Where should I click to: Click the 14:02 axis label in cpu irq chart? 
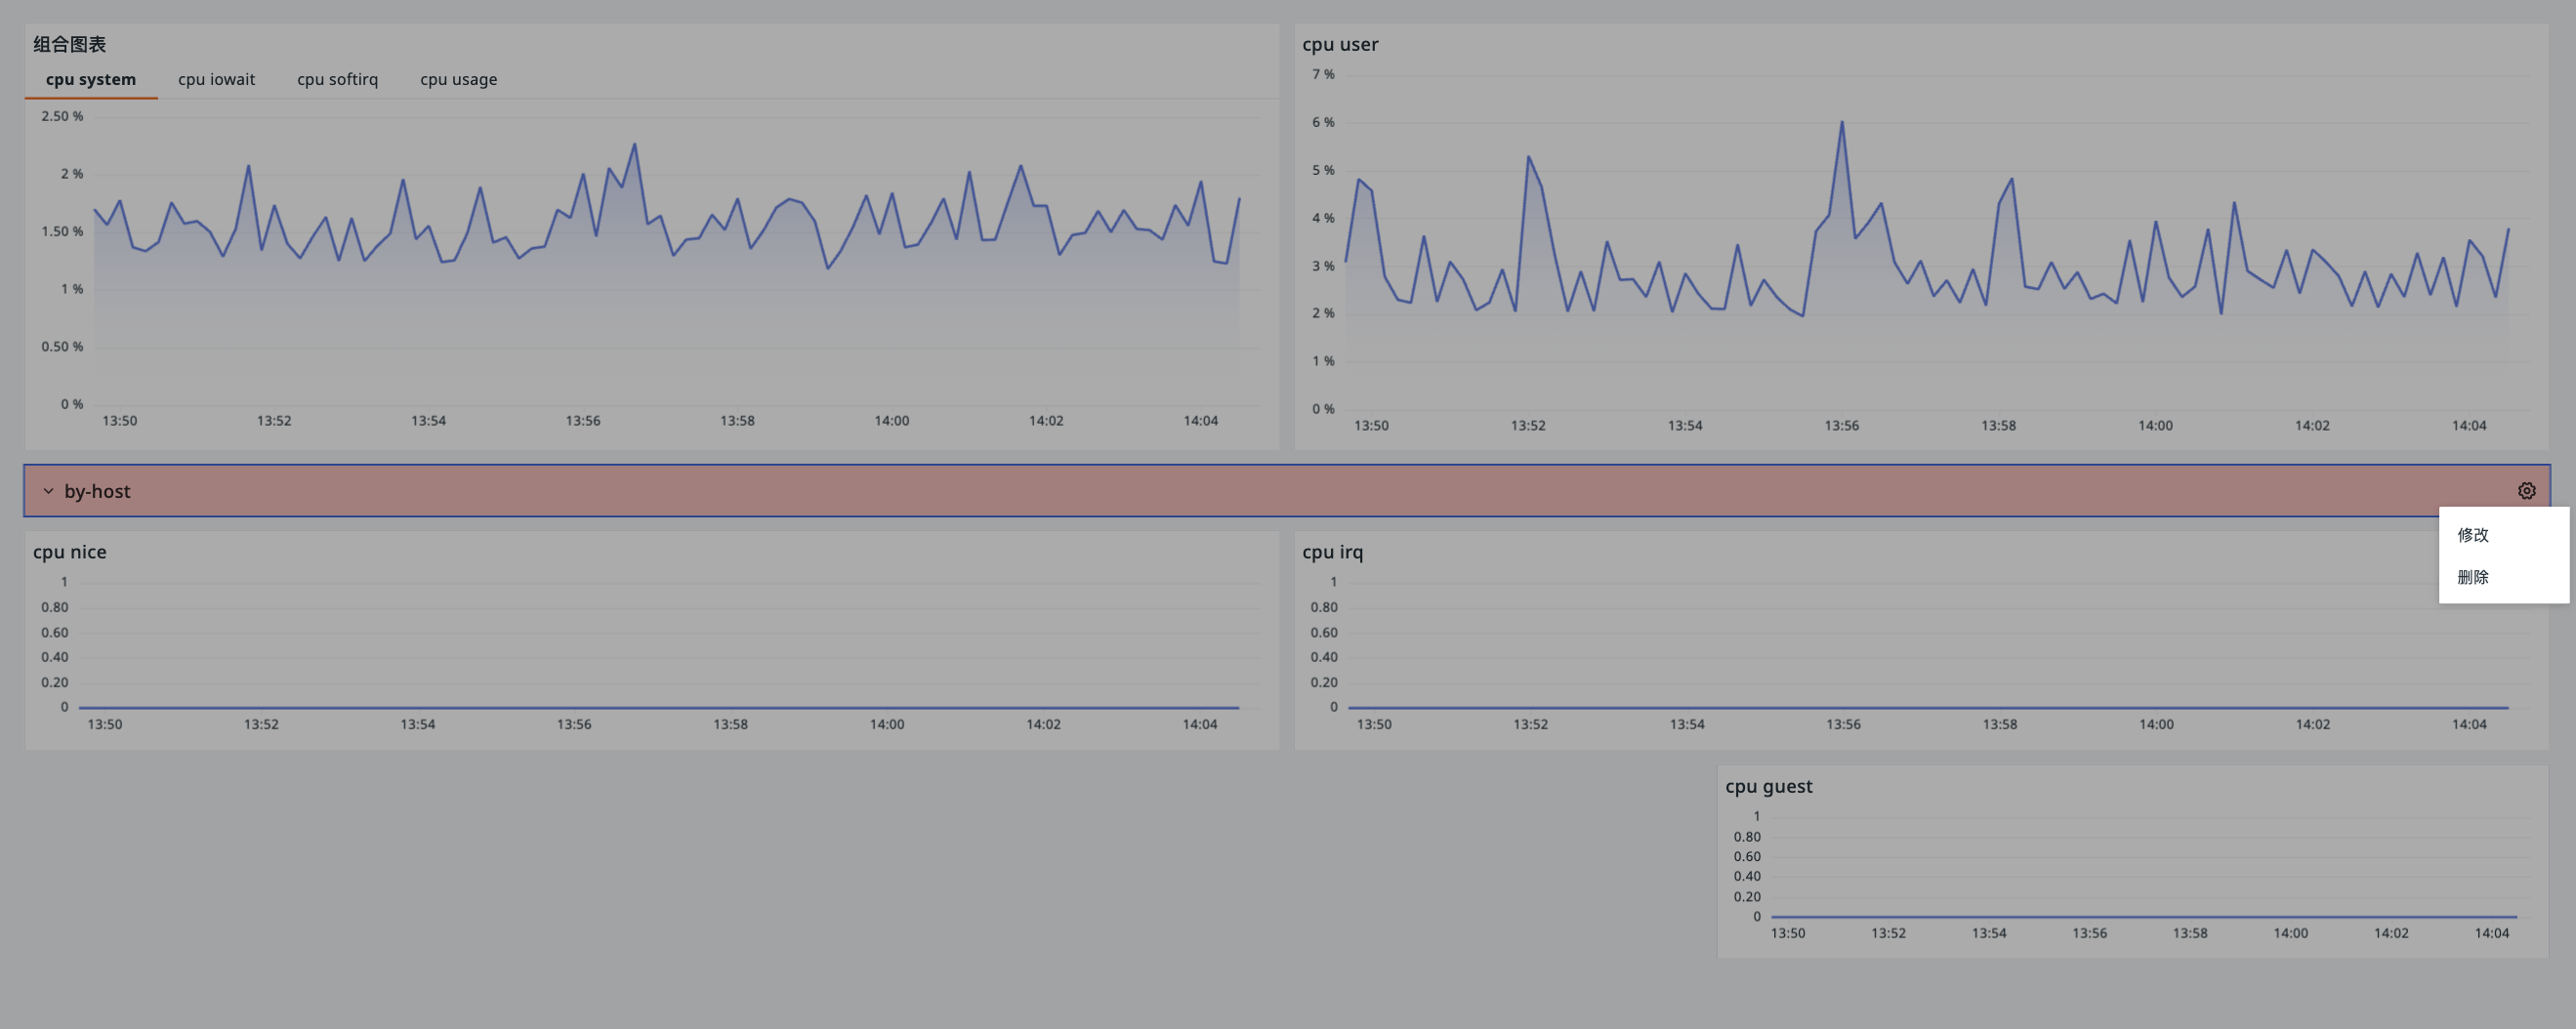2312,724
